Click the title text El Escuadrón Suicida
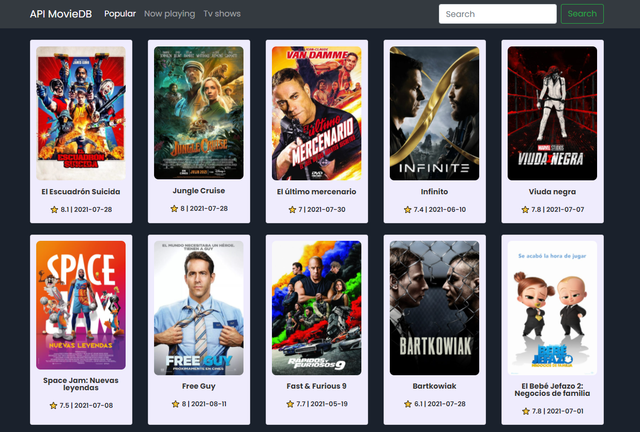 click(x=81, y=192)
